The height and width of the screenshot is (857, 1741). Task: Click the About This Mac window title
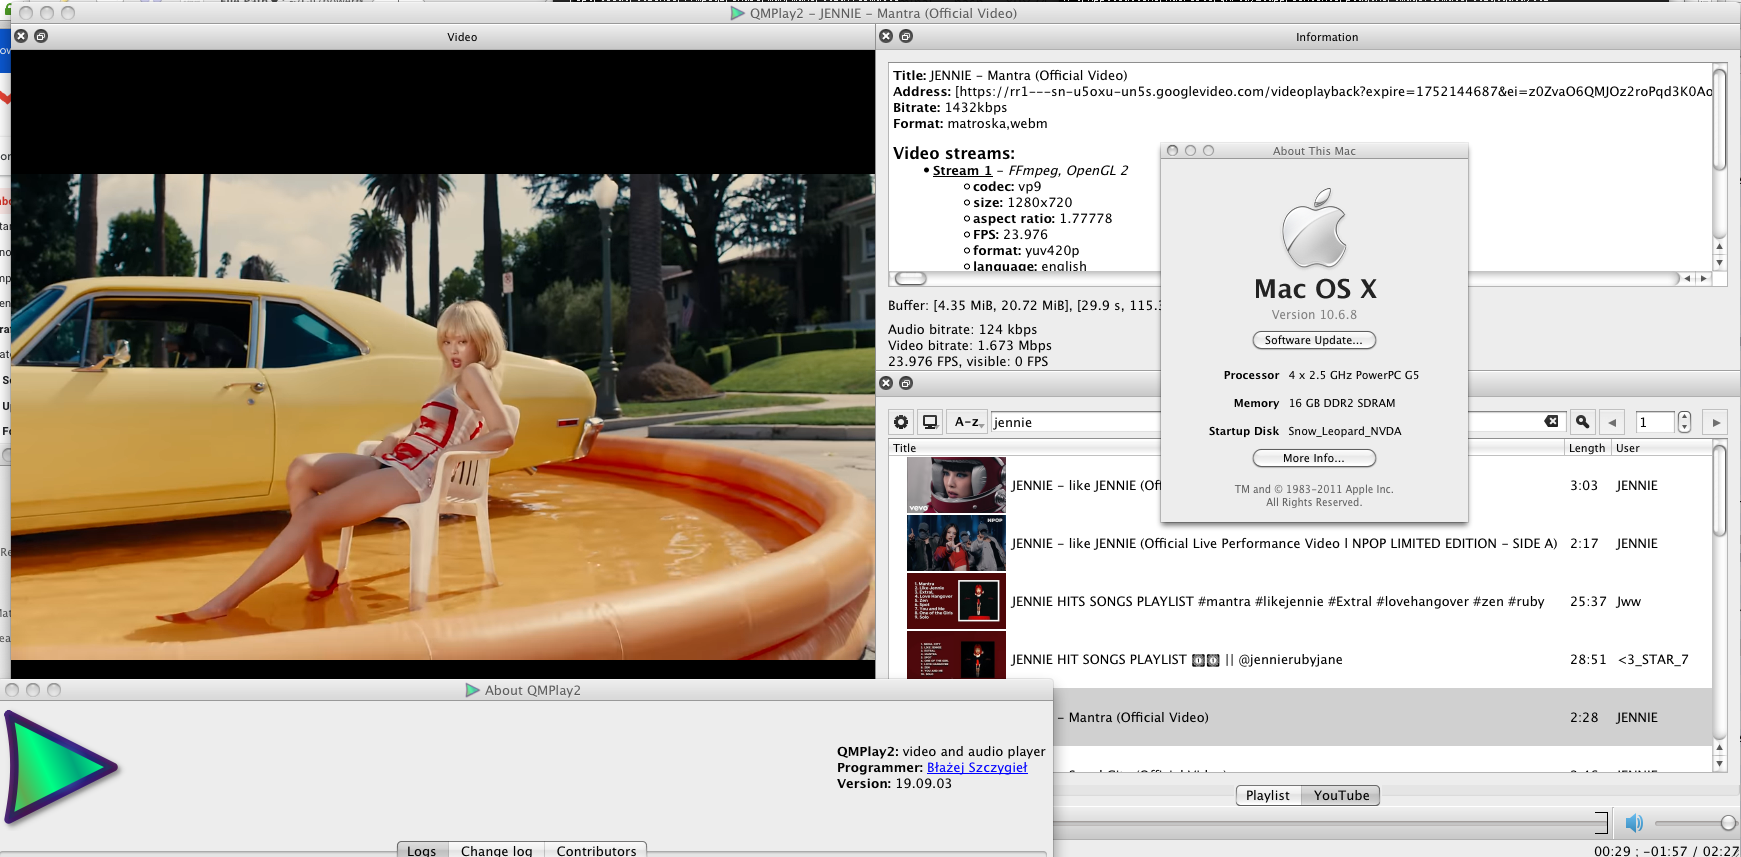(1314, 151)
